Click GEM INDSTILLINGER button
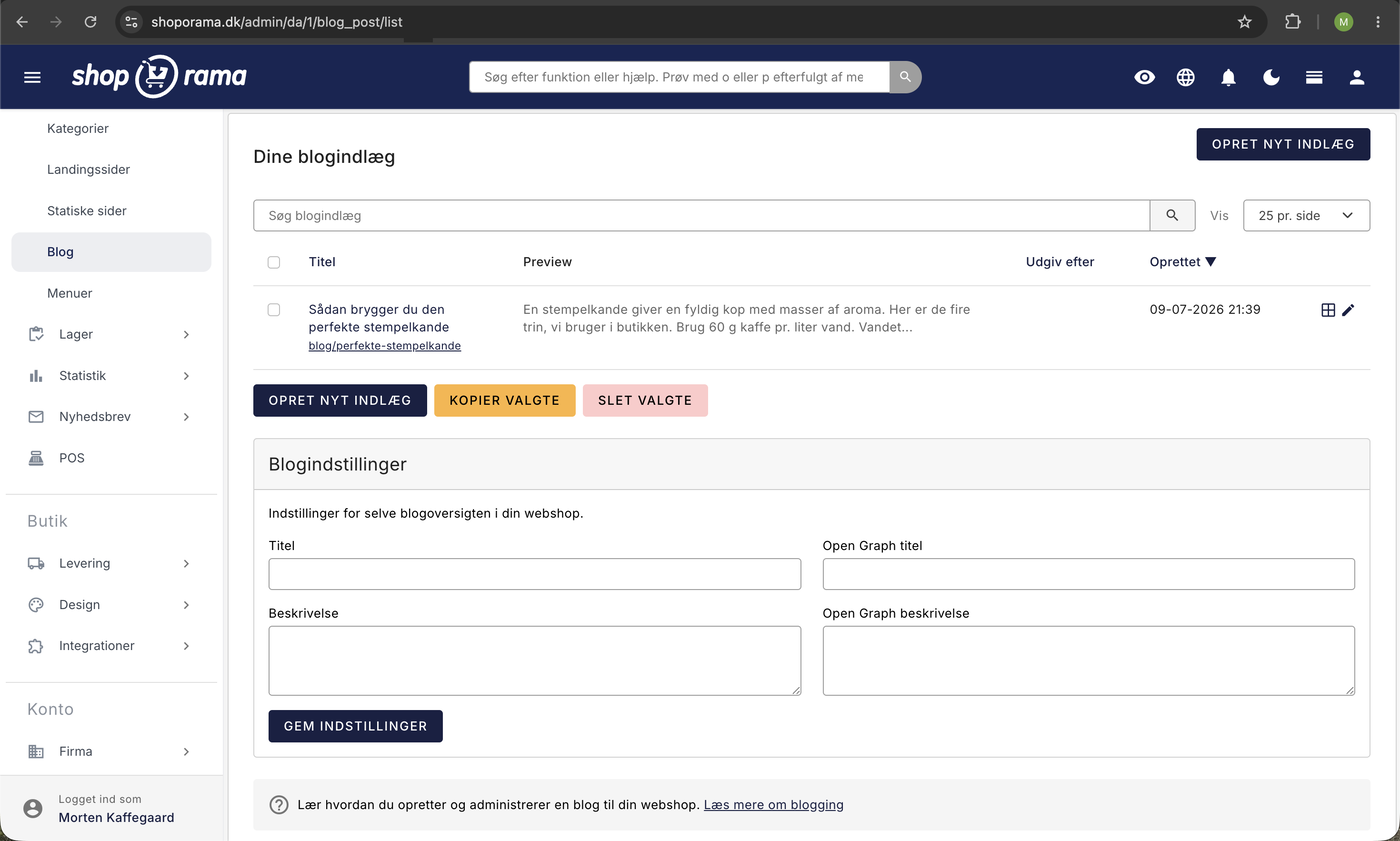This screenshot has height=841, width=1400. coord(355,726)
